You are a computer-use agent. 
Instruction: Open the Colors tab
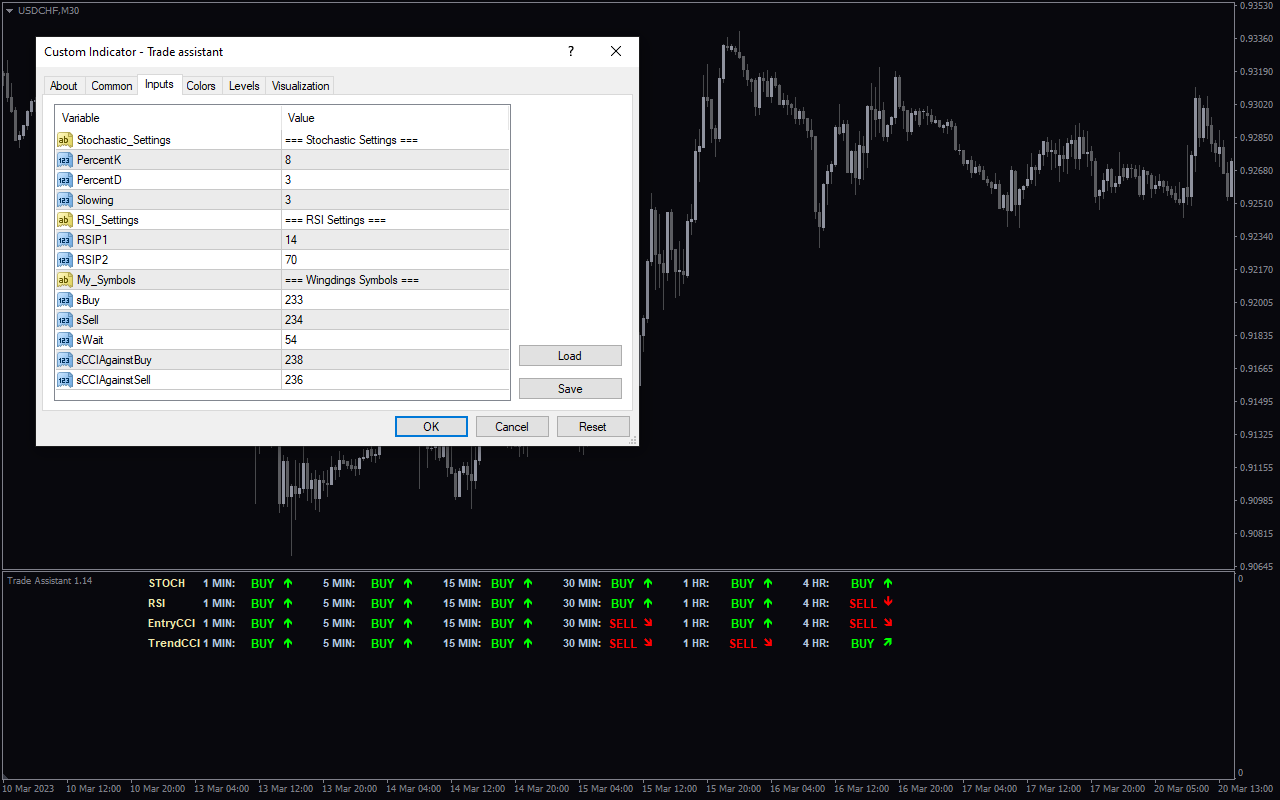point(201,86)
